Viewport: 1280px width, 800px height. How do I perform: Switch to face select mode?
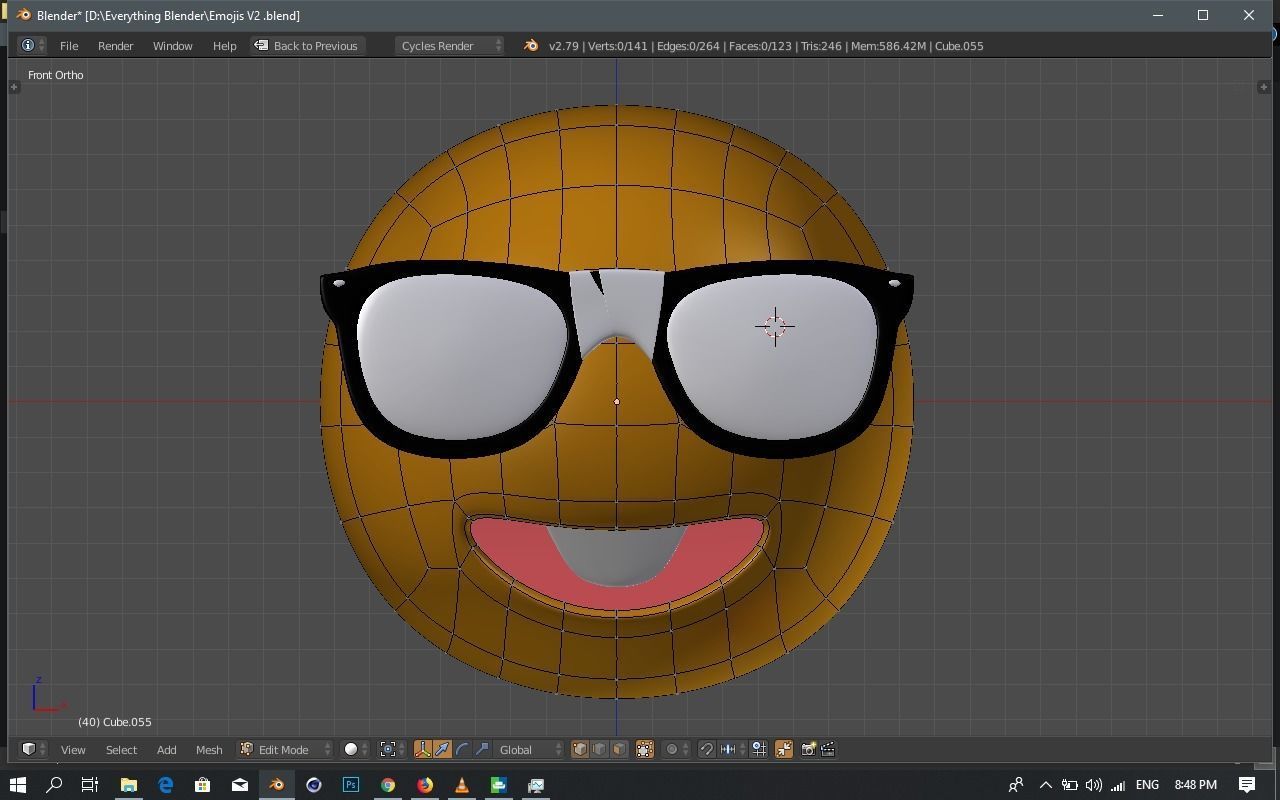[x=620, y=749]
